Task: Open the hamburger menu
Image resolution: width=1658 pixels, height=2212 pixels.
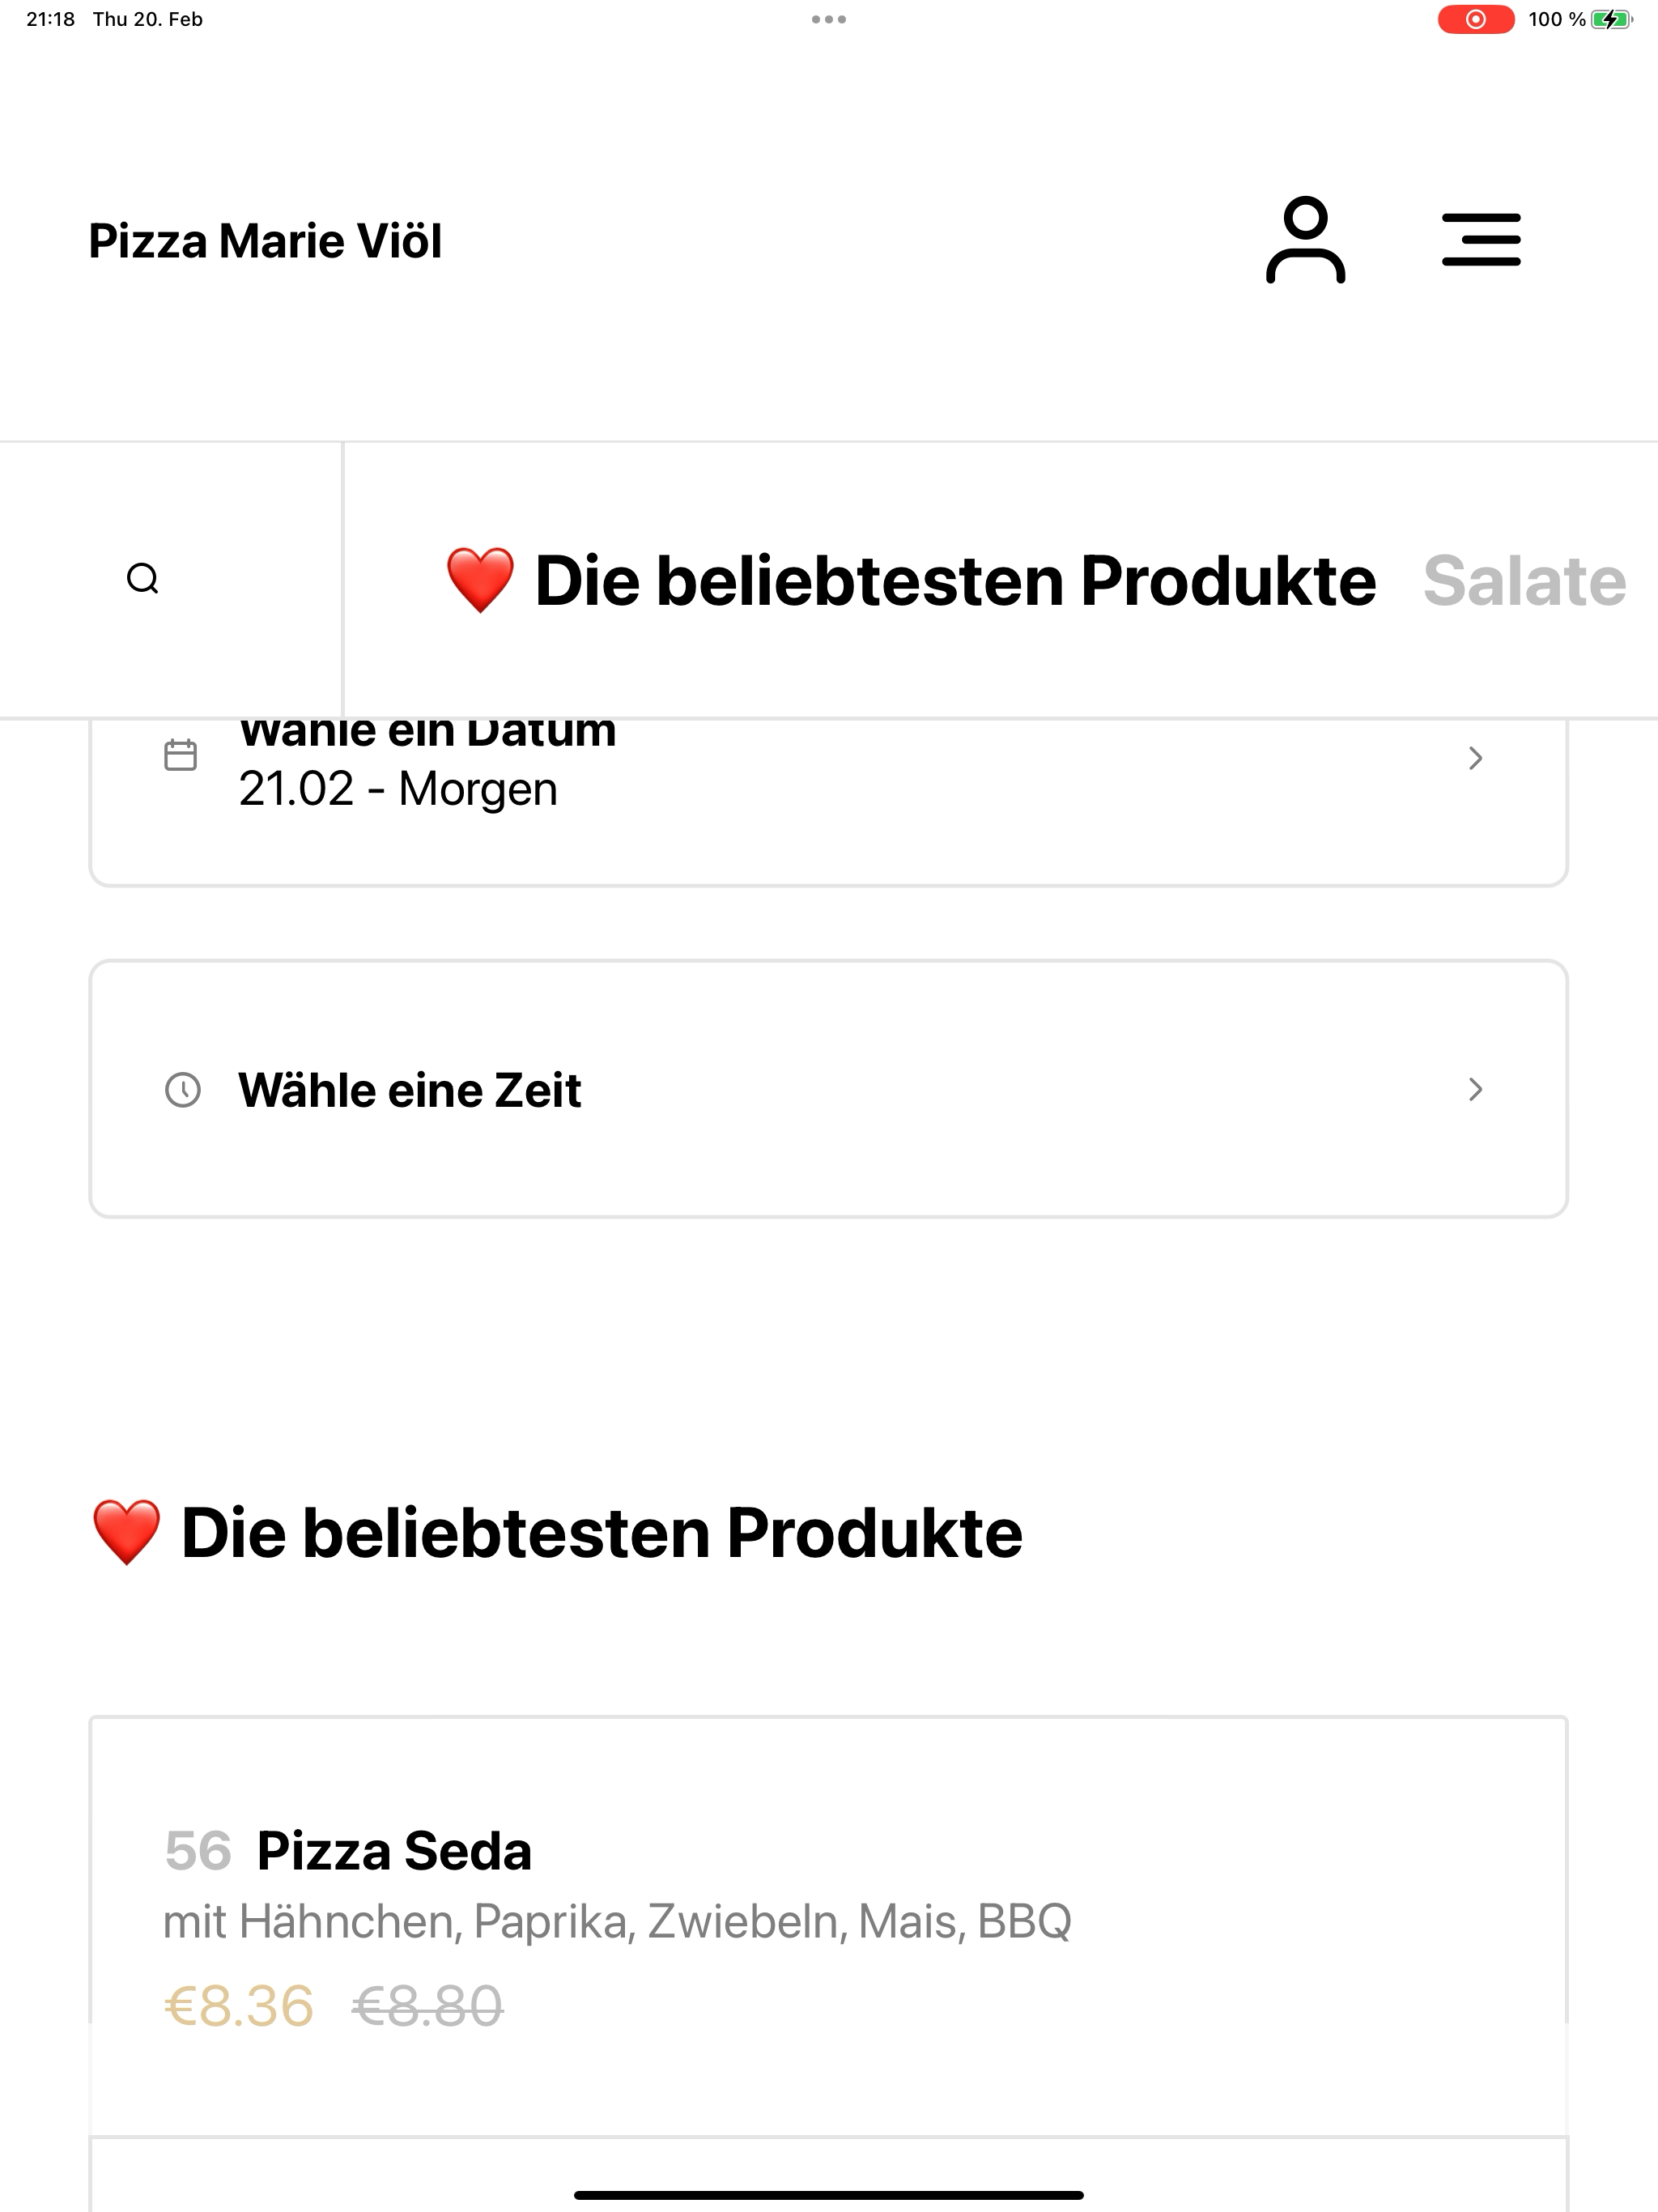Action: click(1481, 240)
